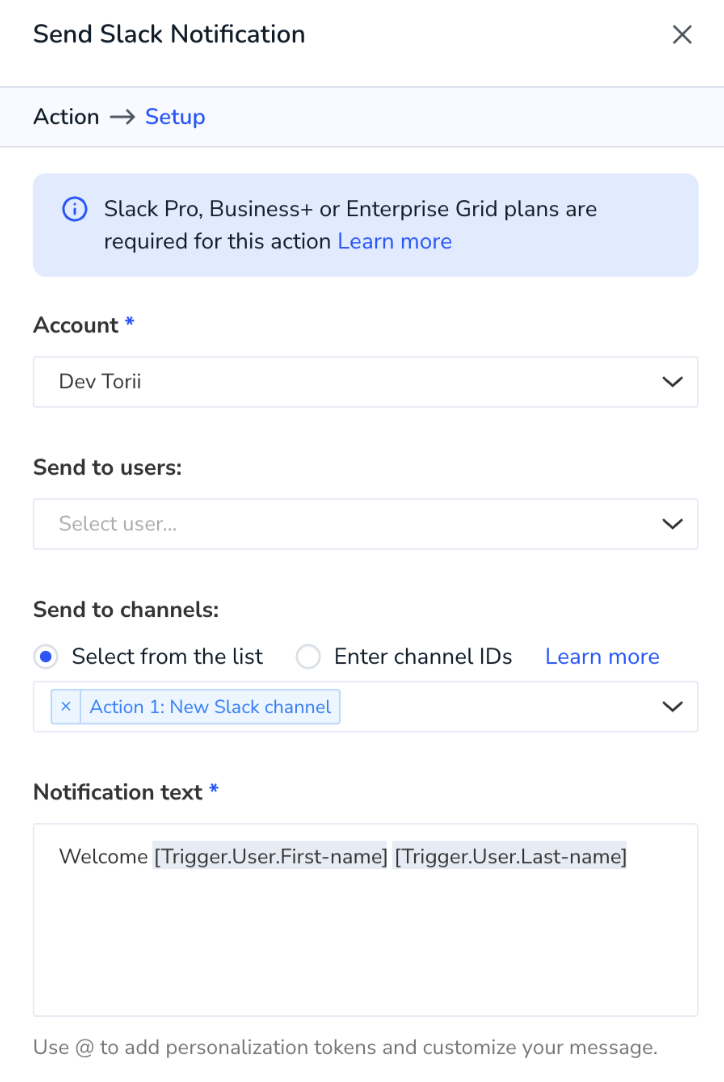This screenshot has height=1082, width=724.
Task: Expand the Send to channels selection box
Action: tap(365, 707)
